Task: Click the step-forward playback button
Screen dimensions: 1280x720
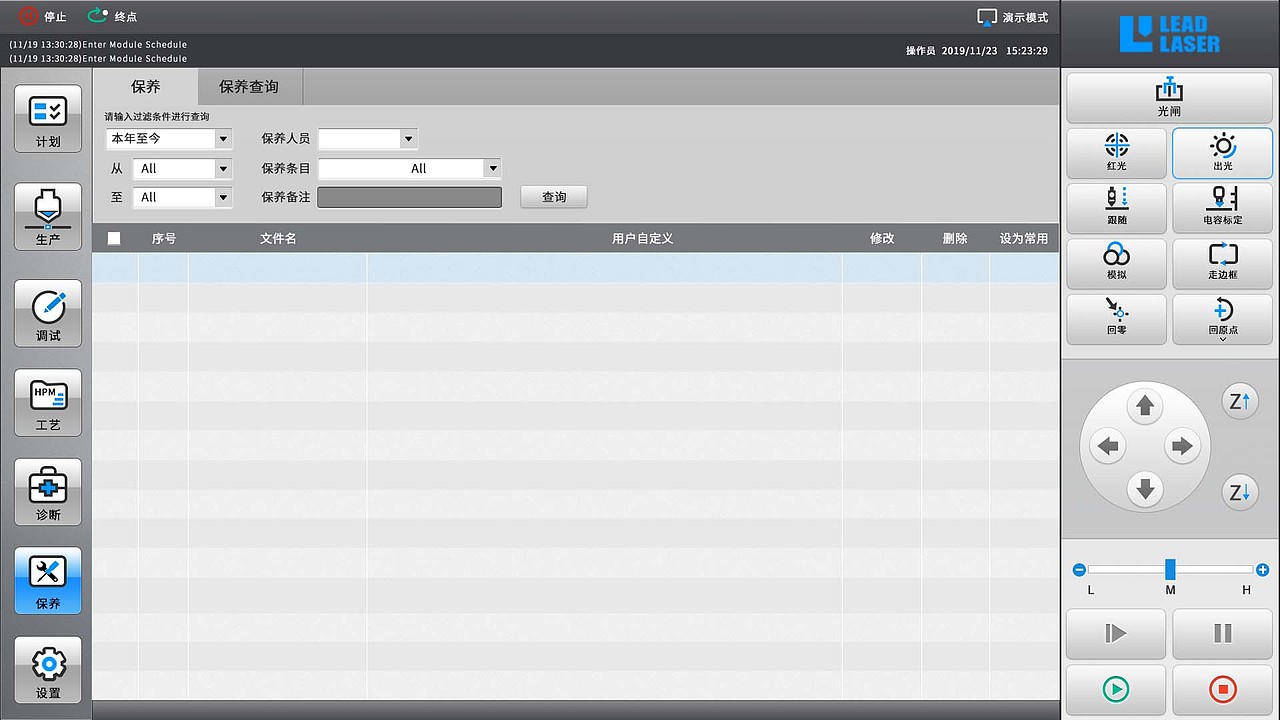Action: 1116,633
